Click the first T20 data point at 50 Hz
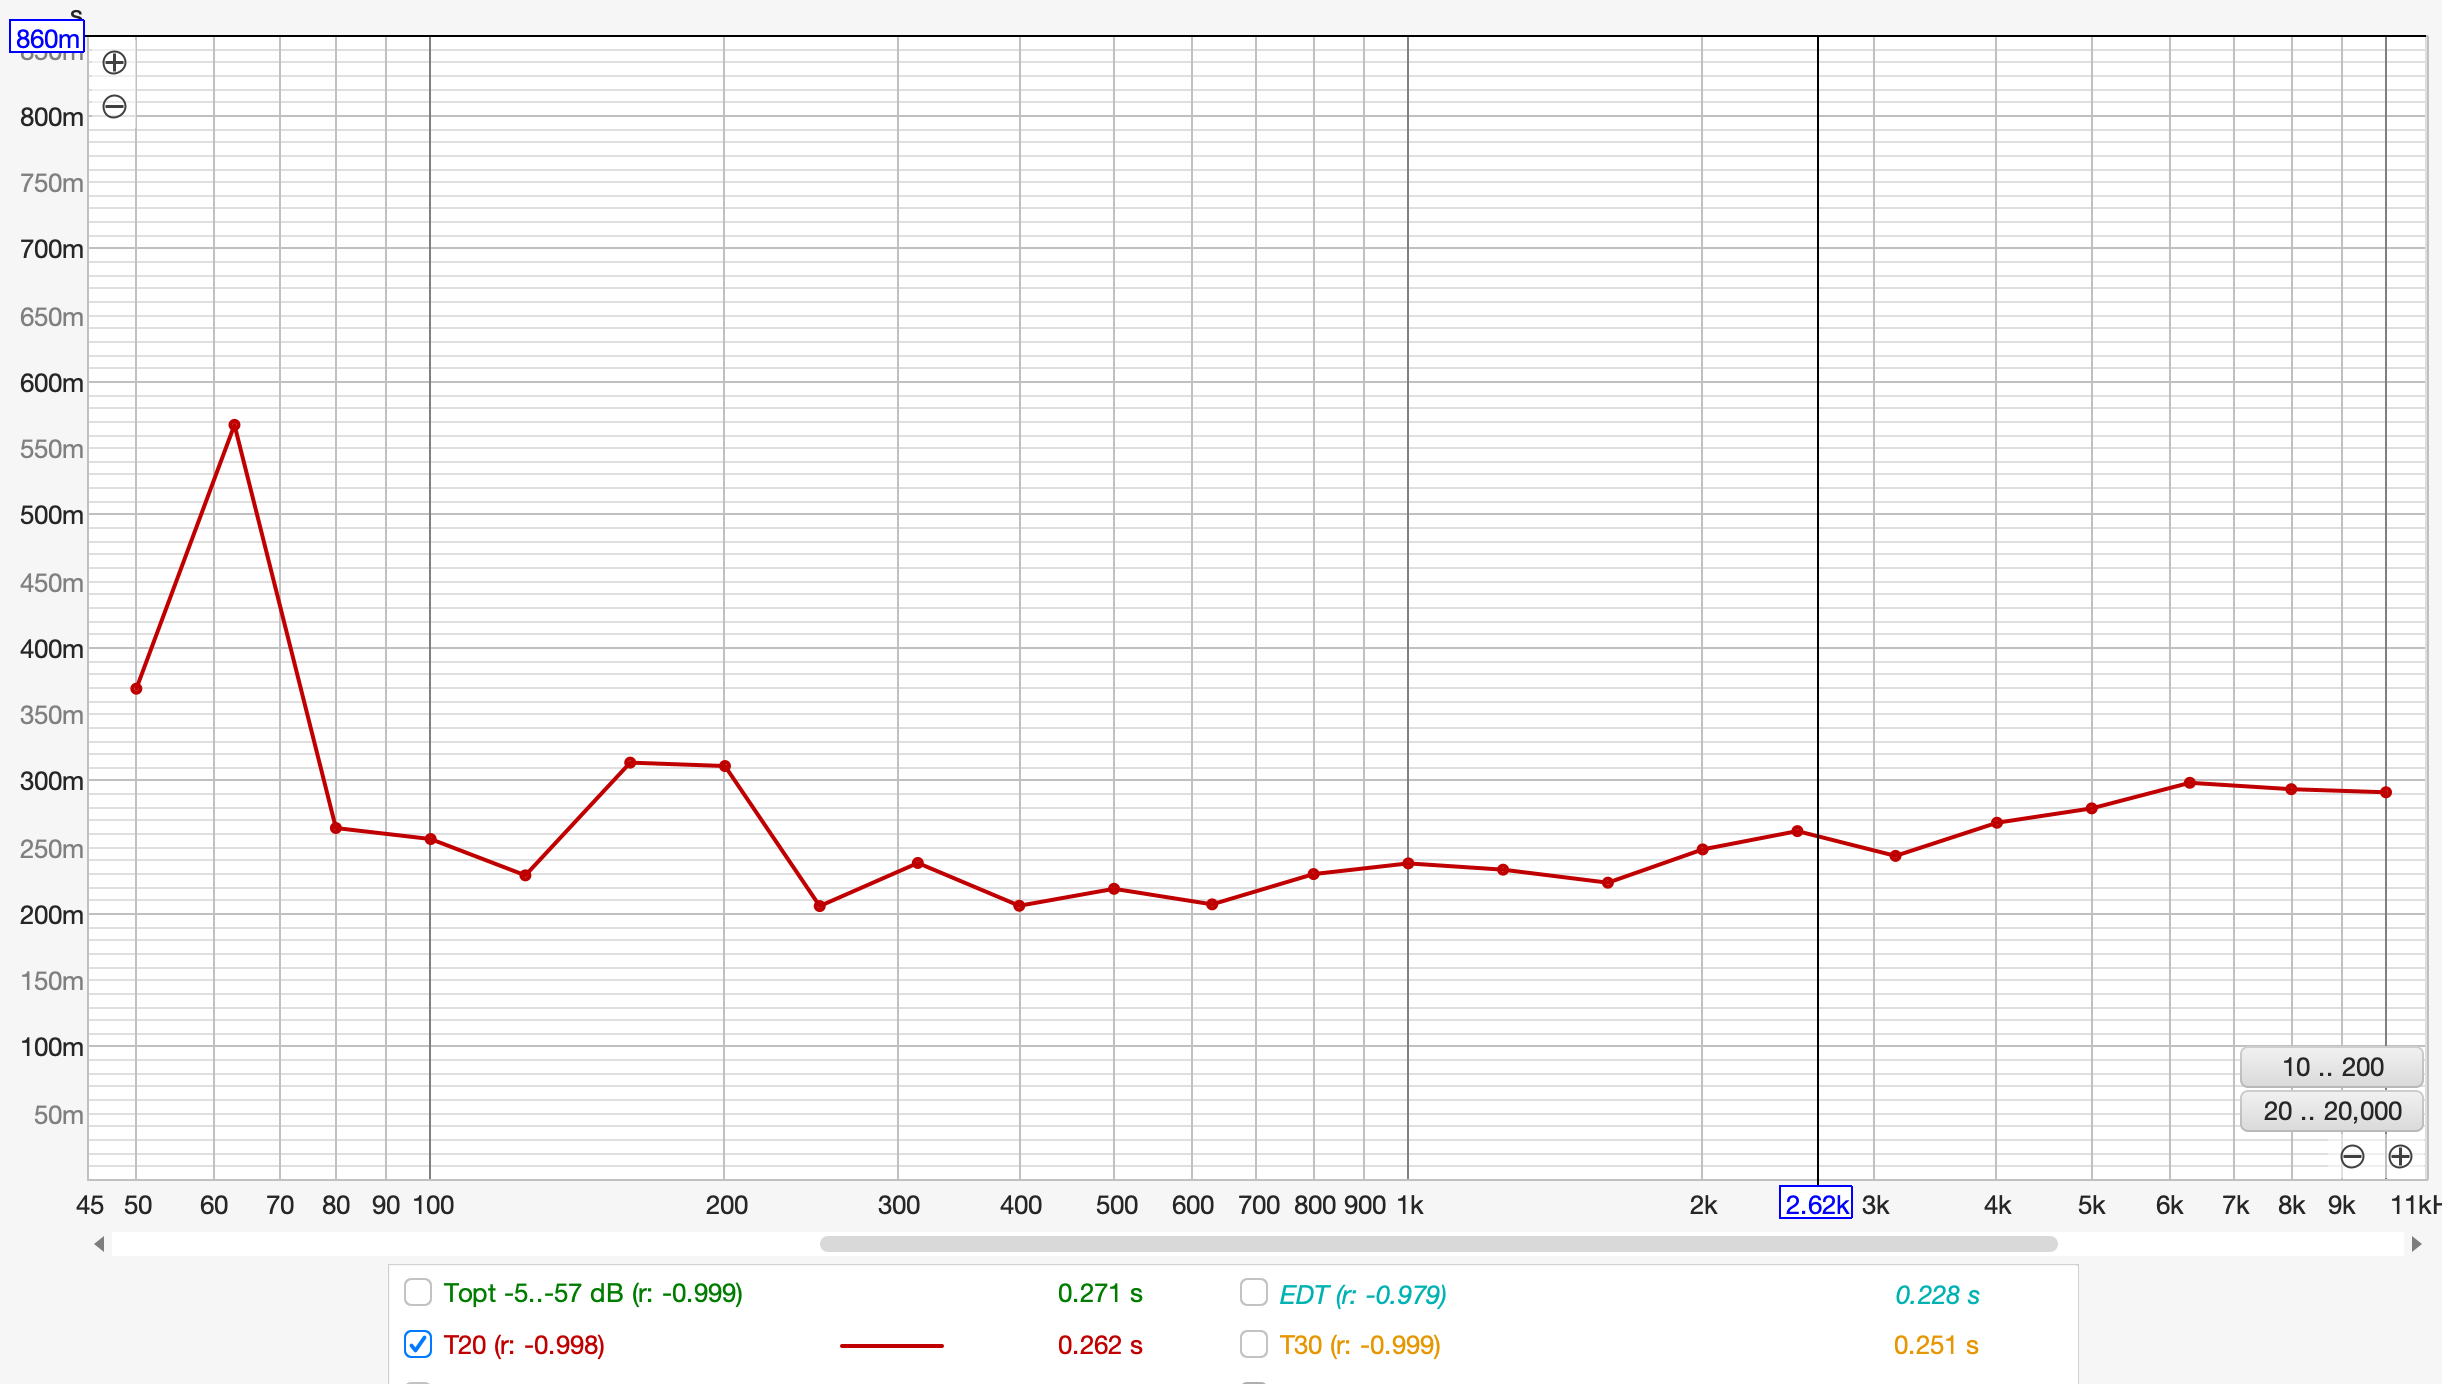The height and width of the screenshot is (1384, 2442). tap(136, 688)
